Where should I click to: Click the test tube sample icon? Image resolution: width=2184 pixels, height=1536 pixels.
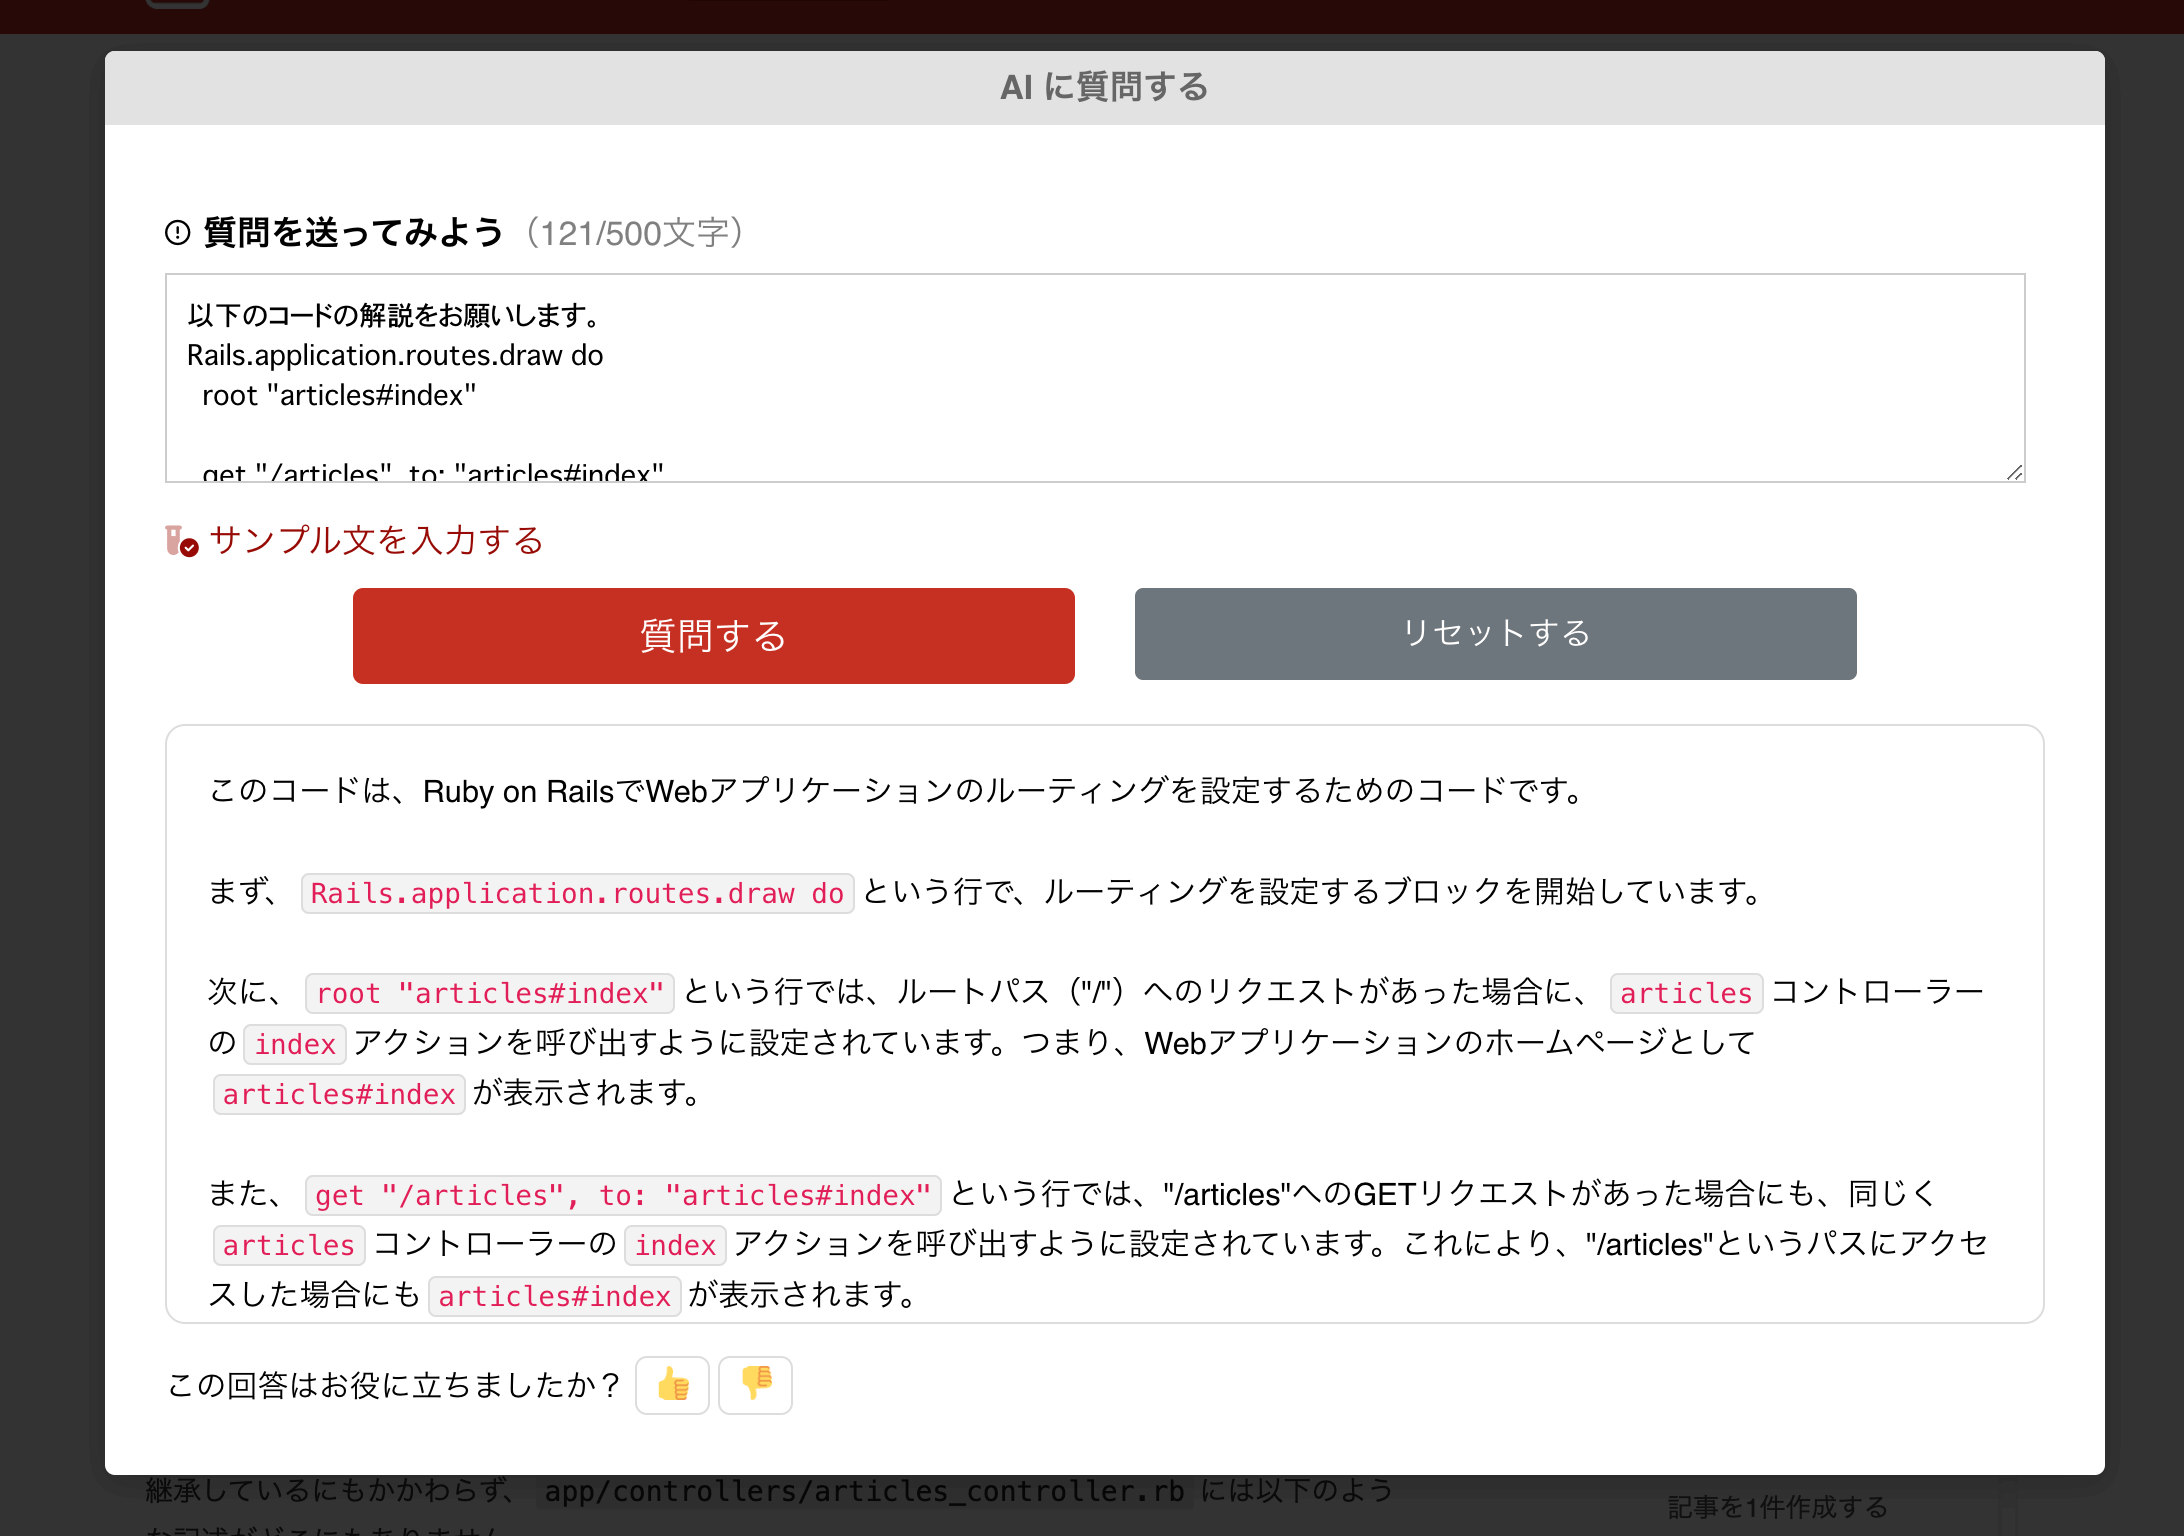pyautogui.click(x=180, y=541)
